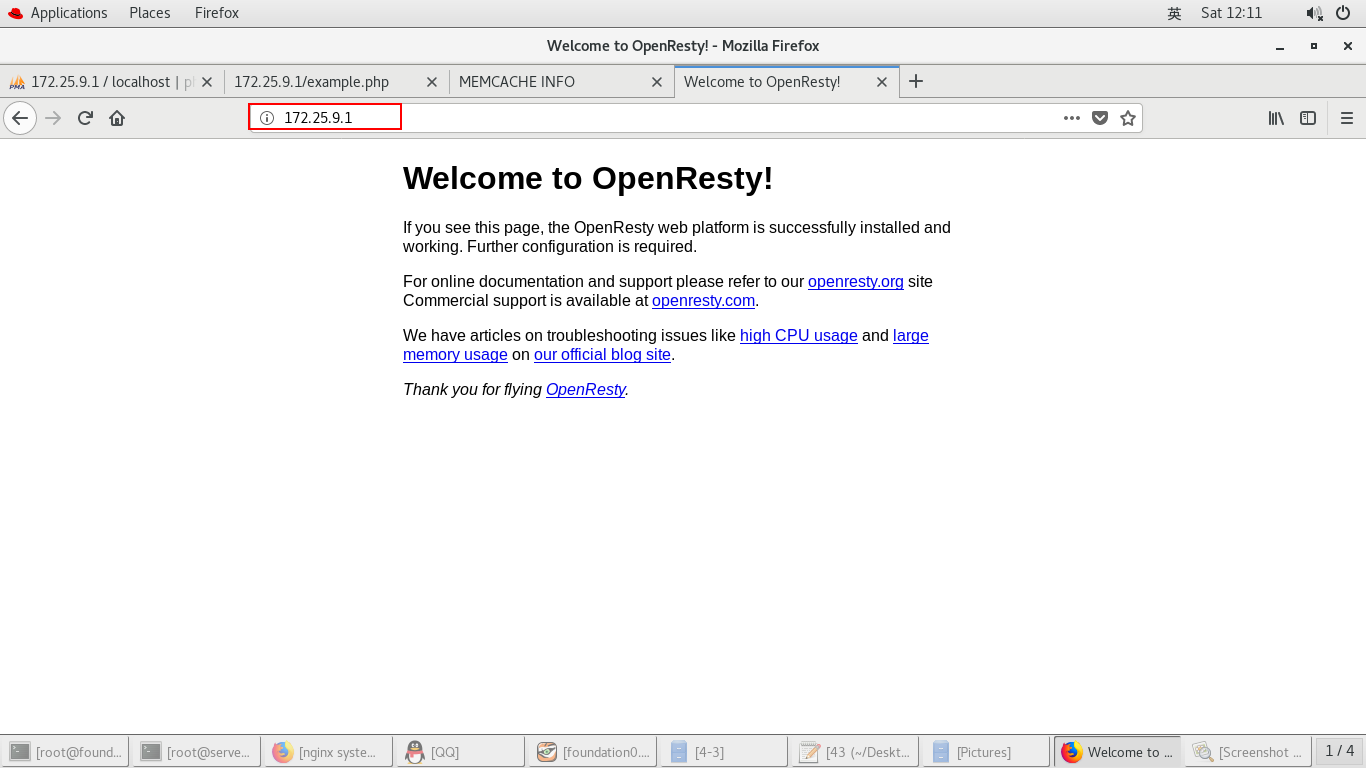The image size is (1366, 768).
Task: Open the 1 / 4 workspace switcher
Action: (1340, 751)
